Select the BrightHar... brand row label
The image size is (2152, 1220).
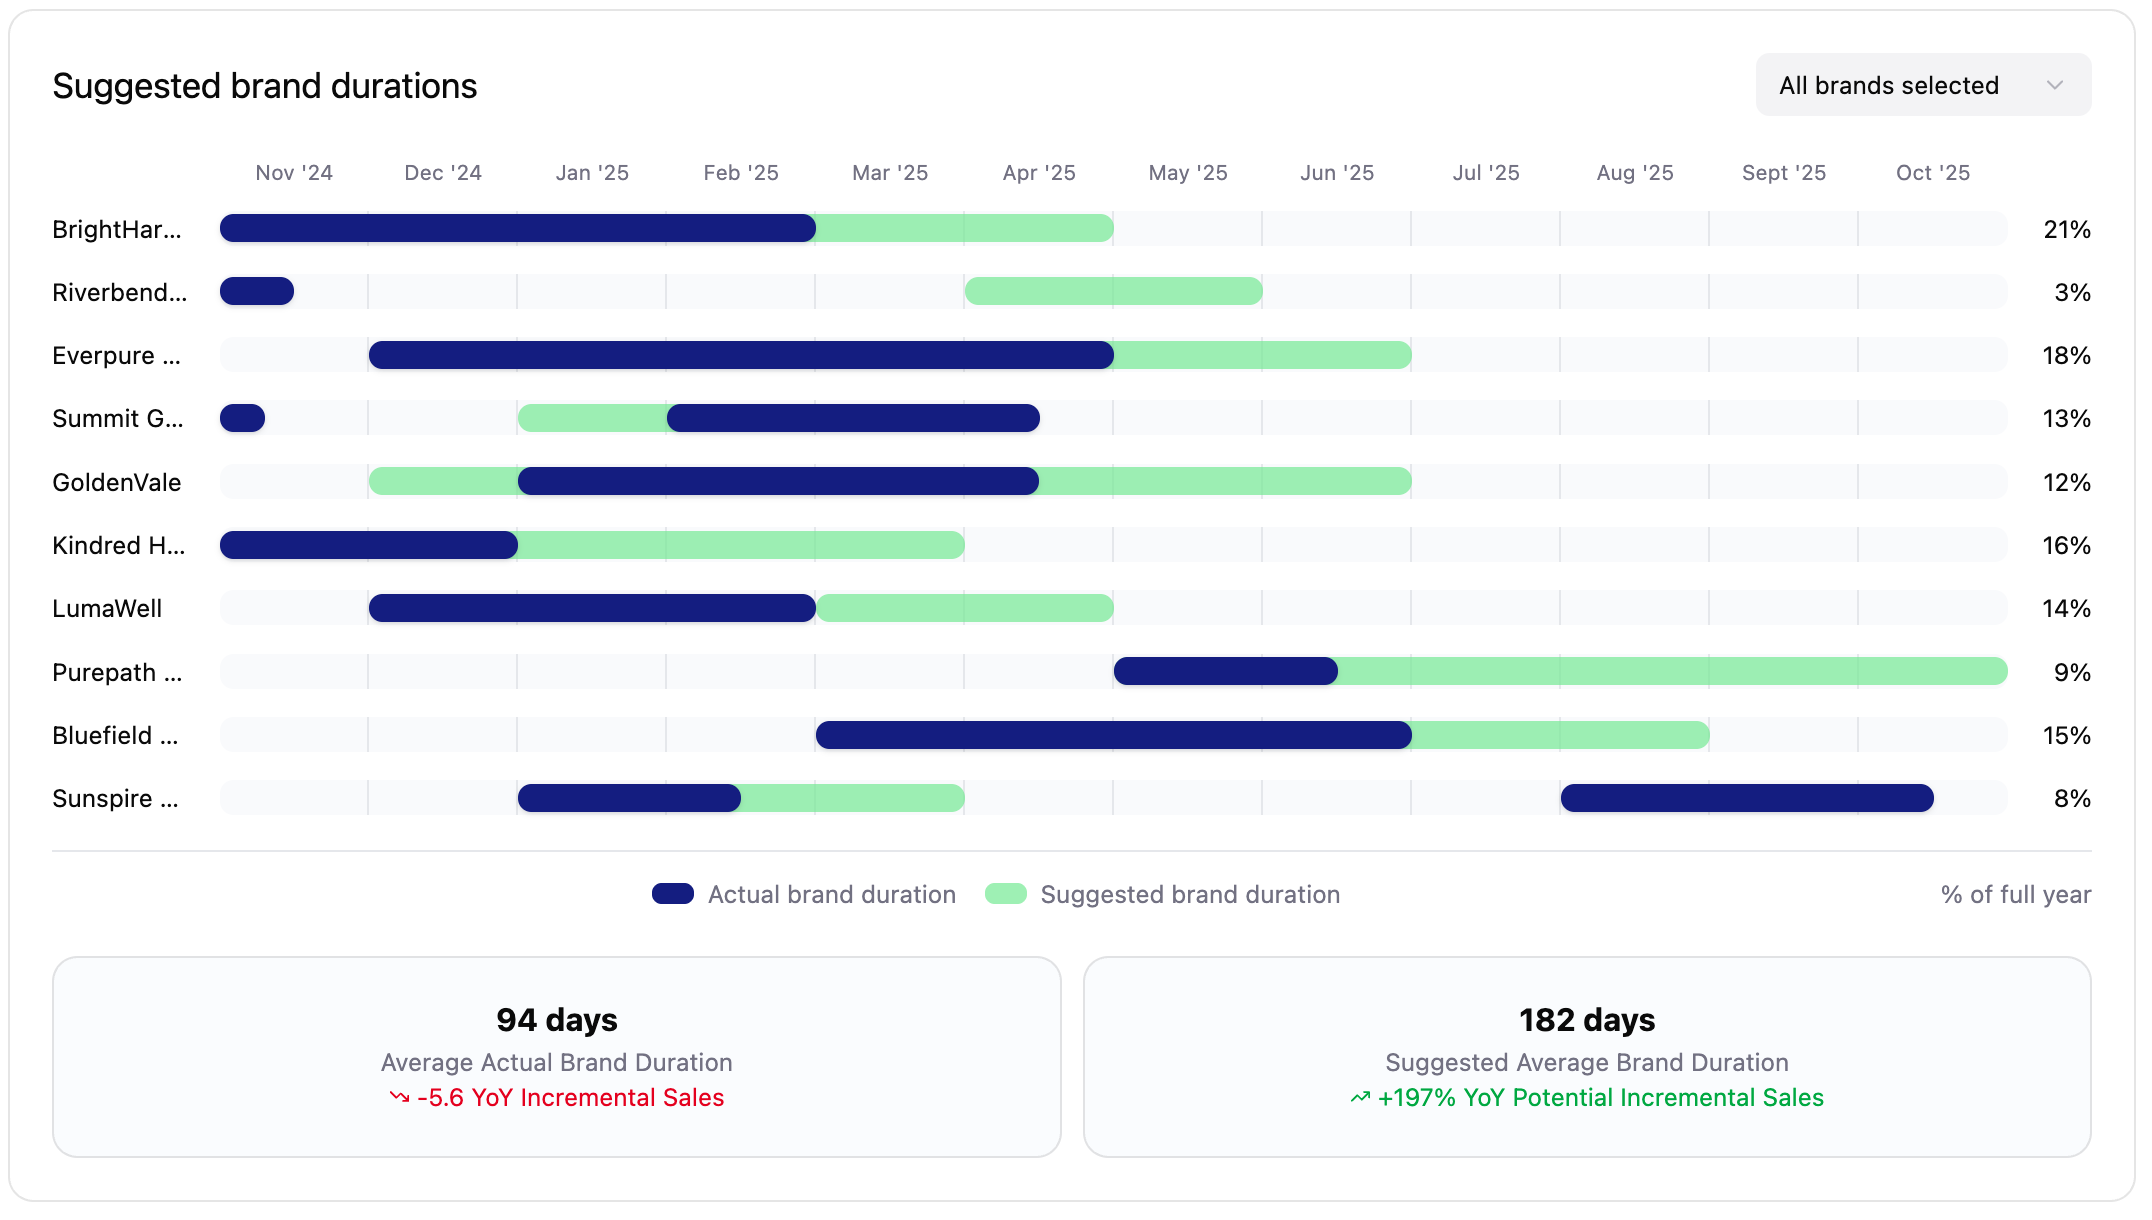pyautogui.click(x=117, y=229)
